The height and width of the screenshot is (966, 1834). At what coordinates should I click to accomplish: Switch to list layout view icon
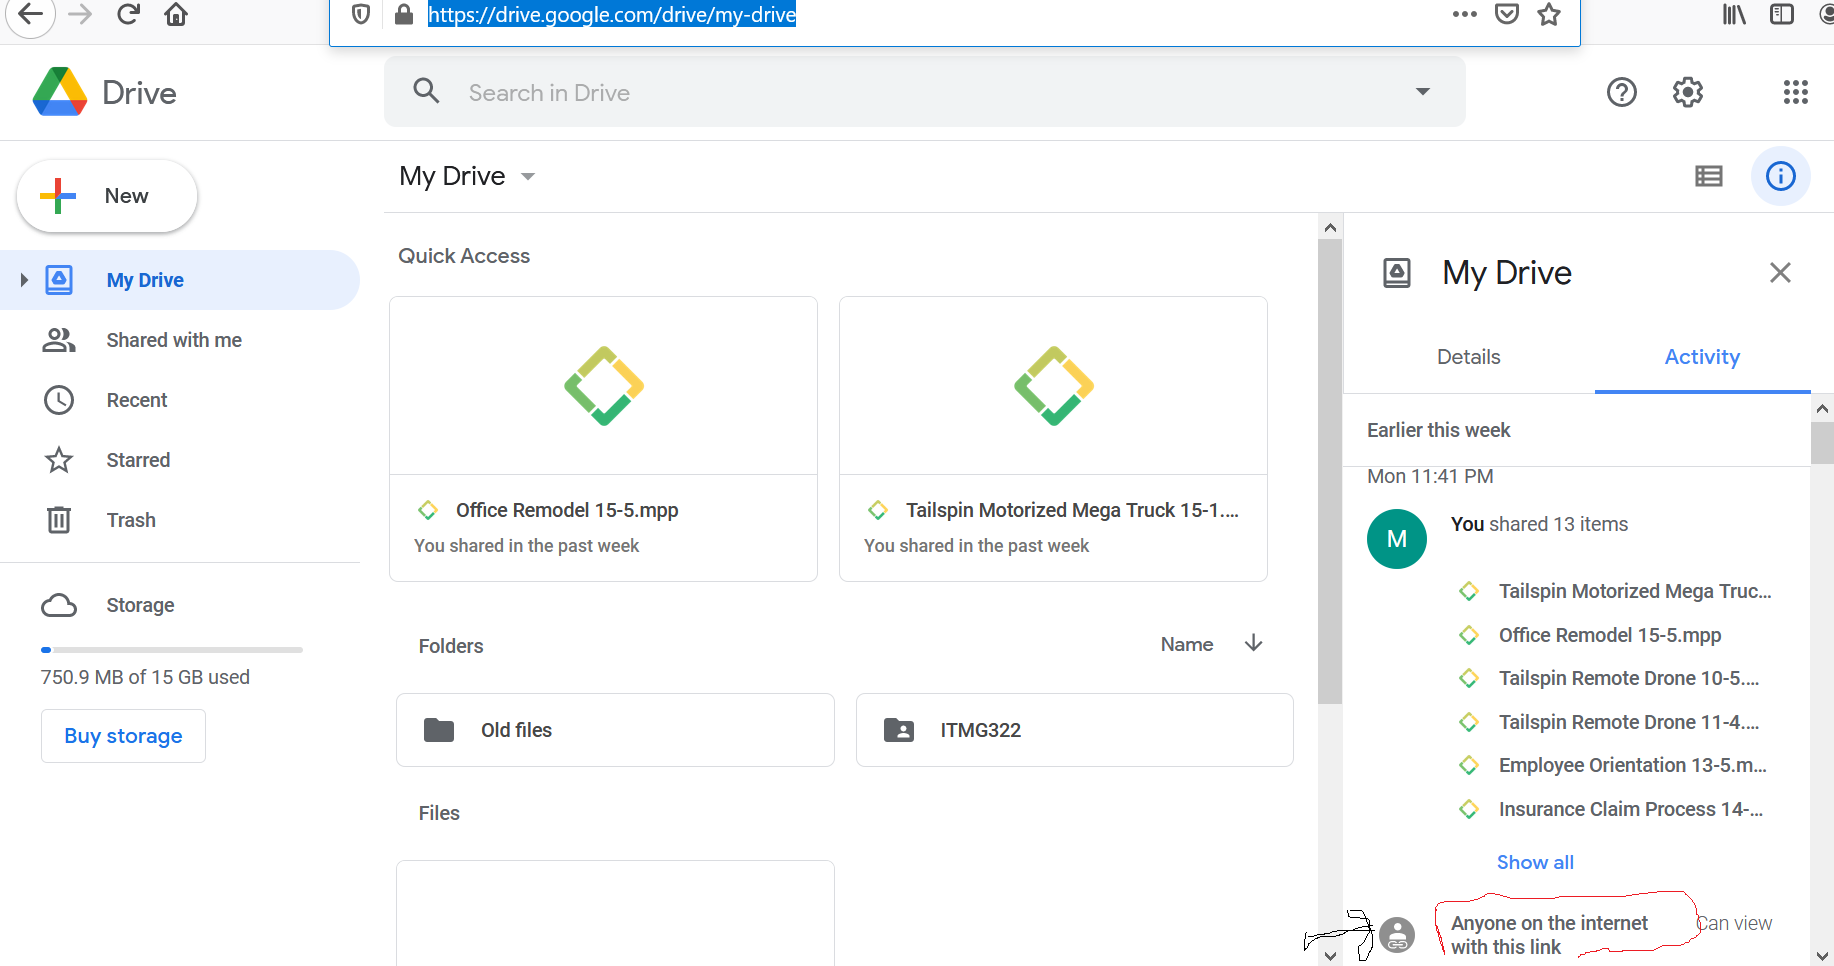(1709, 176)
